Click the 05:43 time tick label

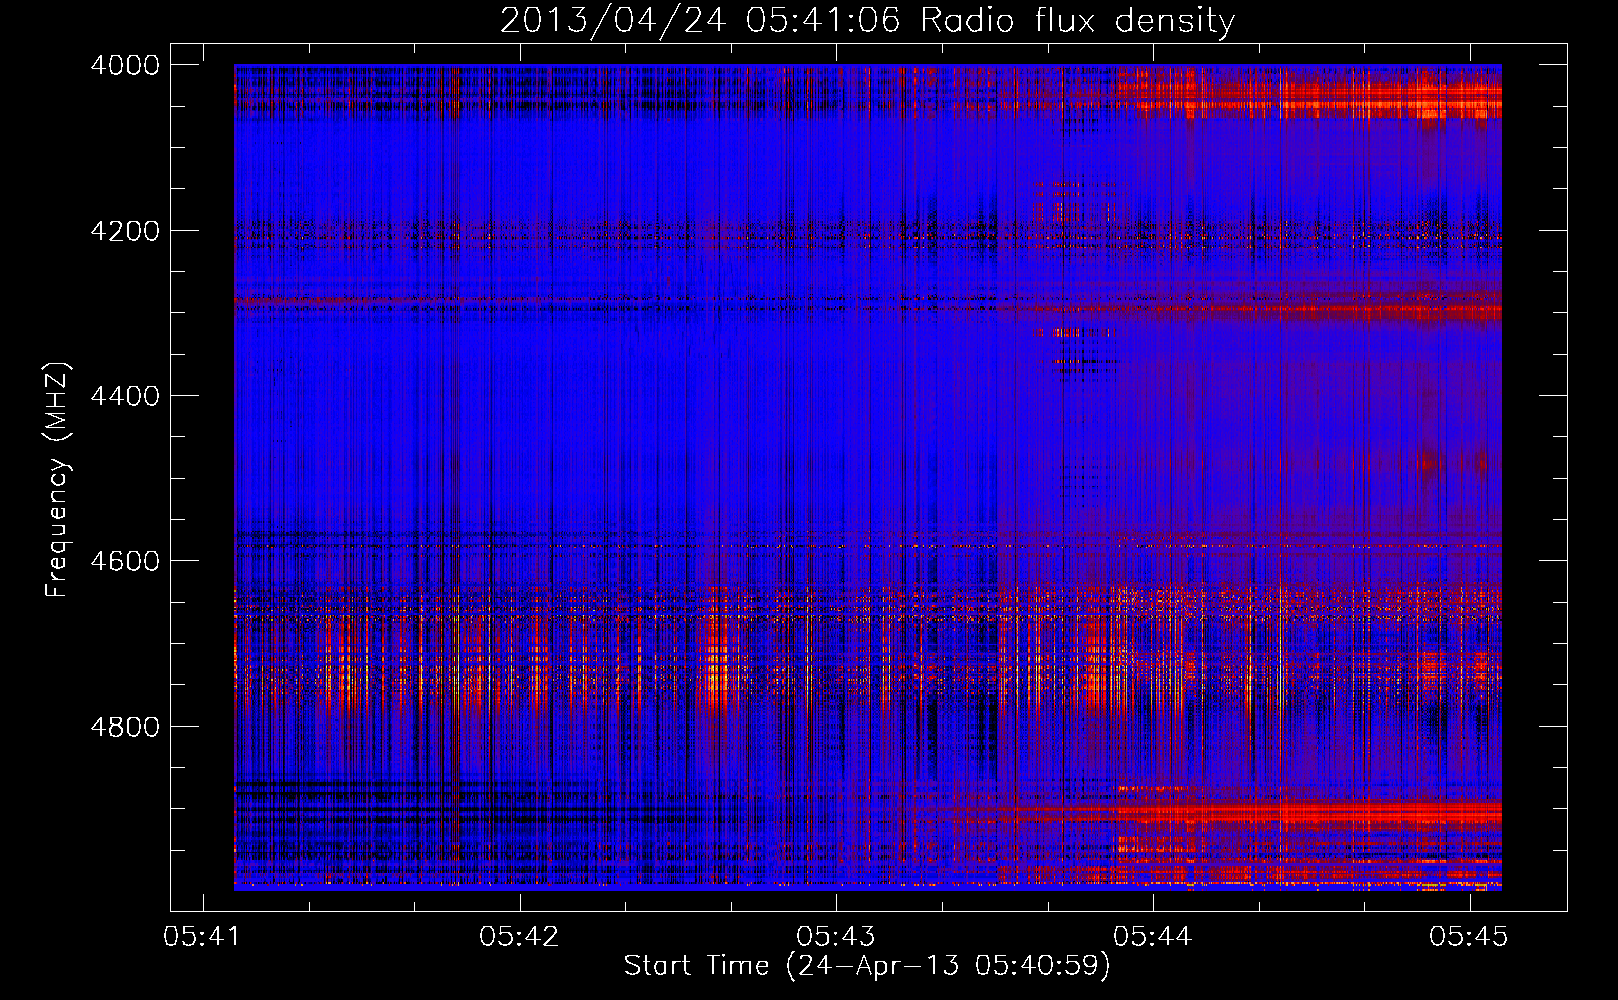coord(836,936)
